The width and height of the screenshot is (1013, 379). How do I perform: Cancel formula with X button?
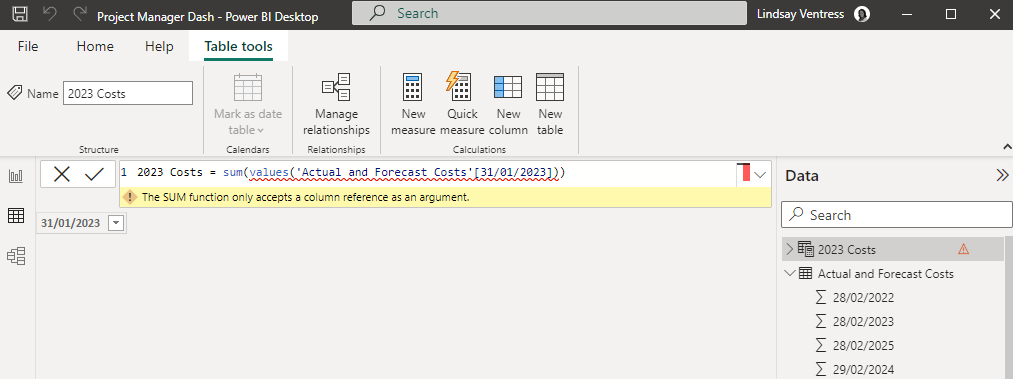pyautogui.click(x=61, y=174)
